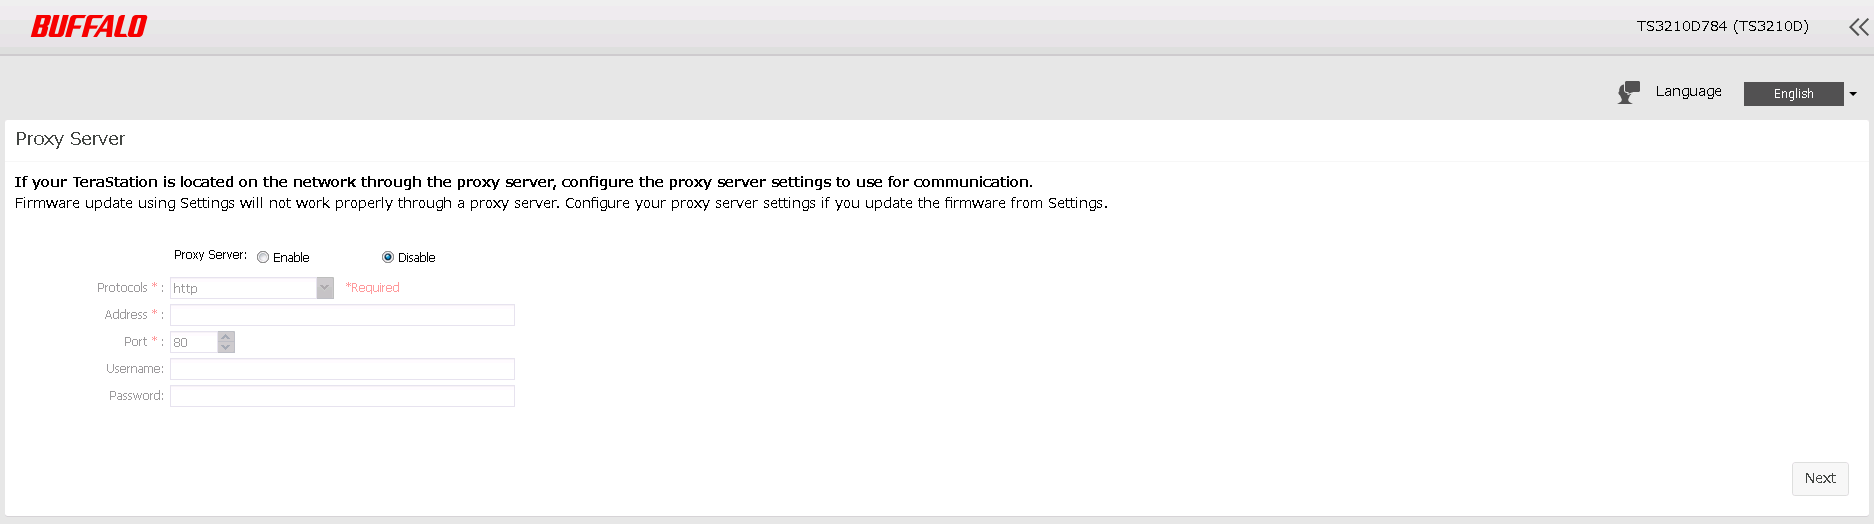Expand the Protocols dropdown arrow
Viewport: 1874px width, 524px height.
point(325,288)
